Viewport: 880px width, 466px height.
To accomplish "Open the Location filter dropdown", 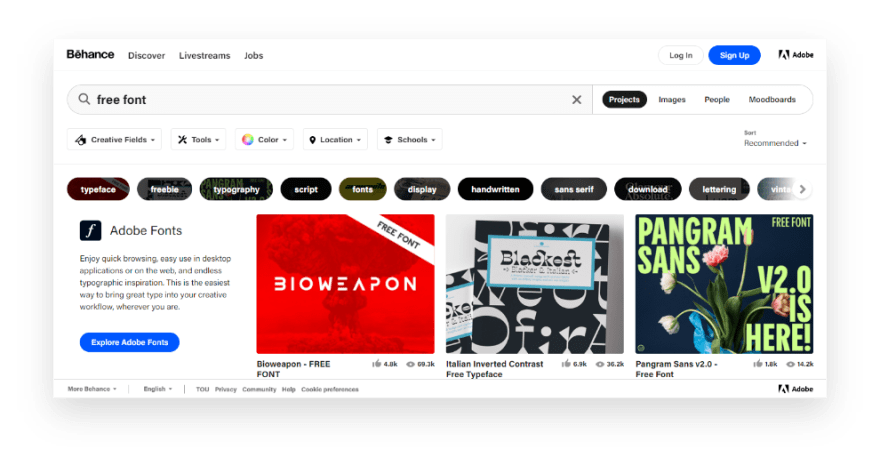I will click(x=335, y=139).
